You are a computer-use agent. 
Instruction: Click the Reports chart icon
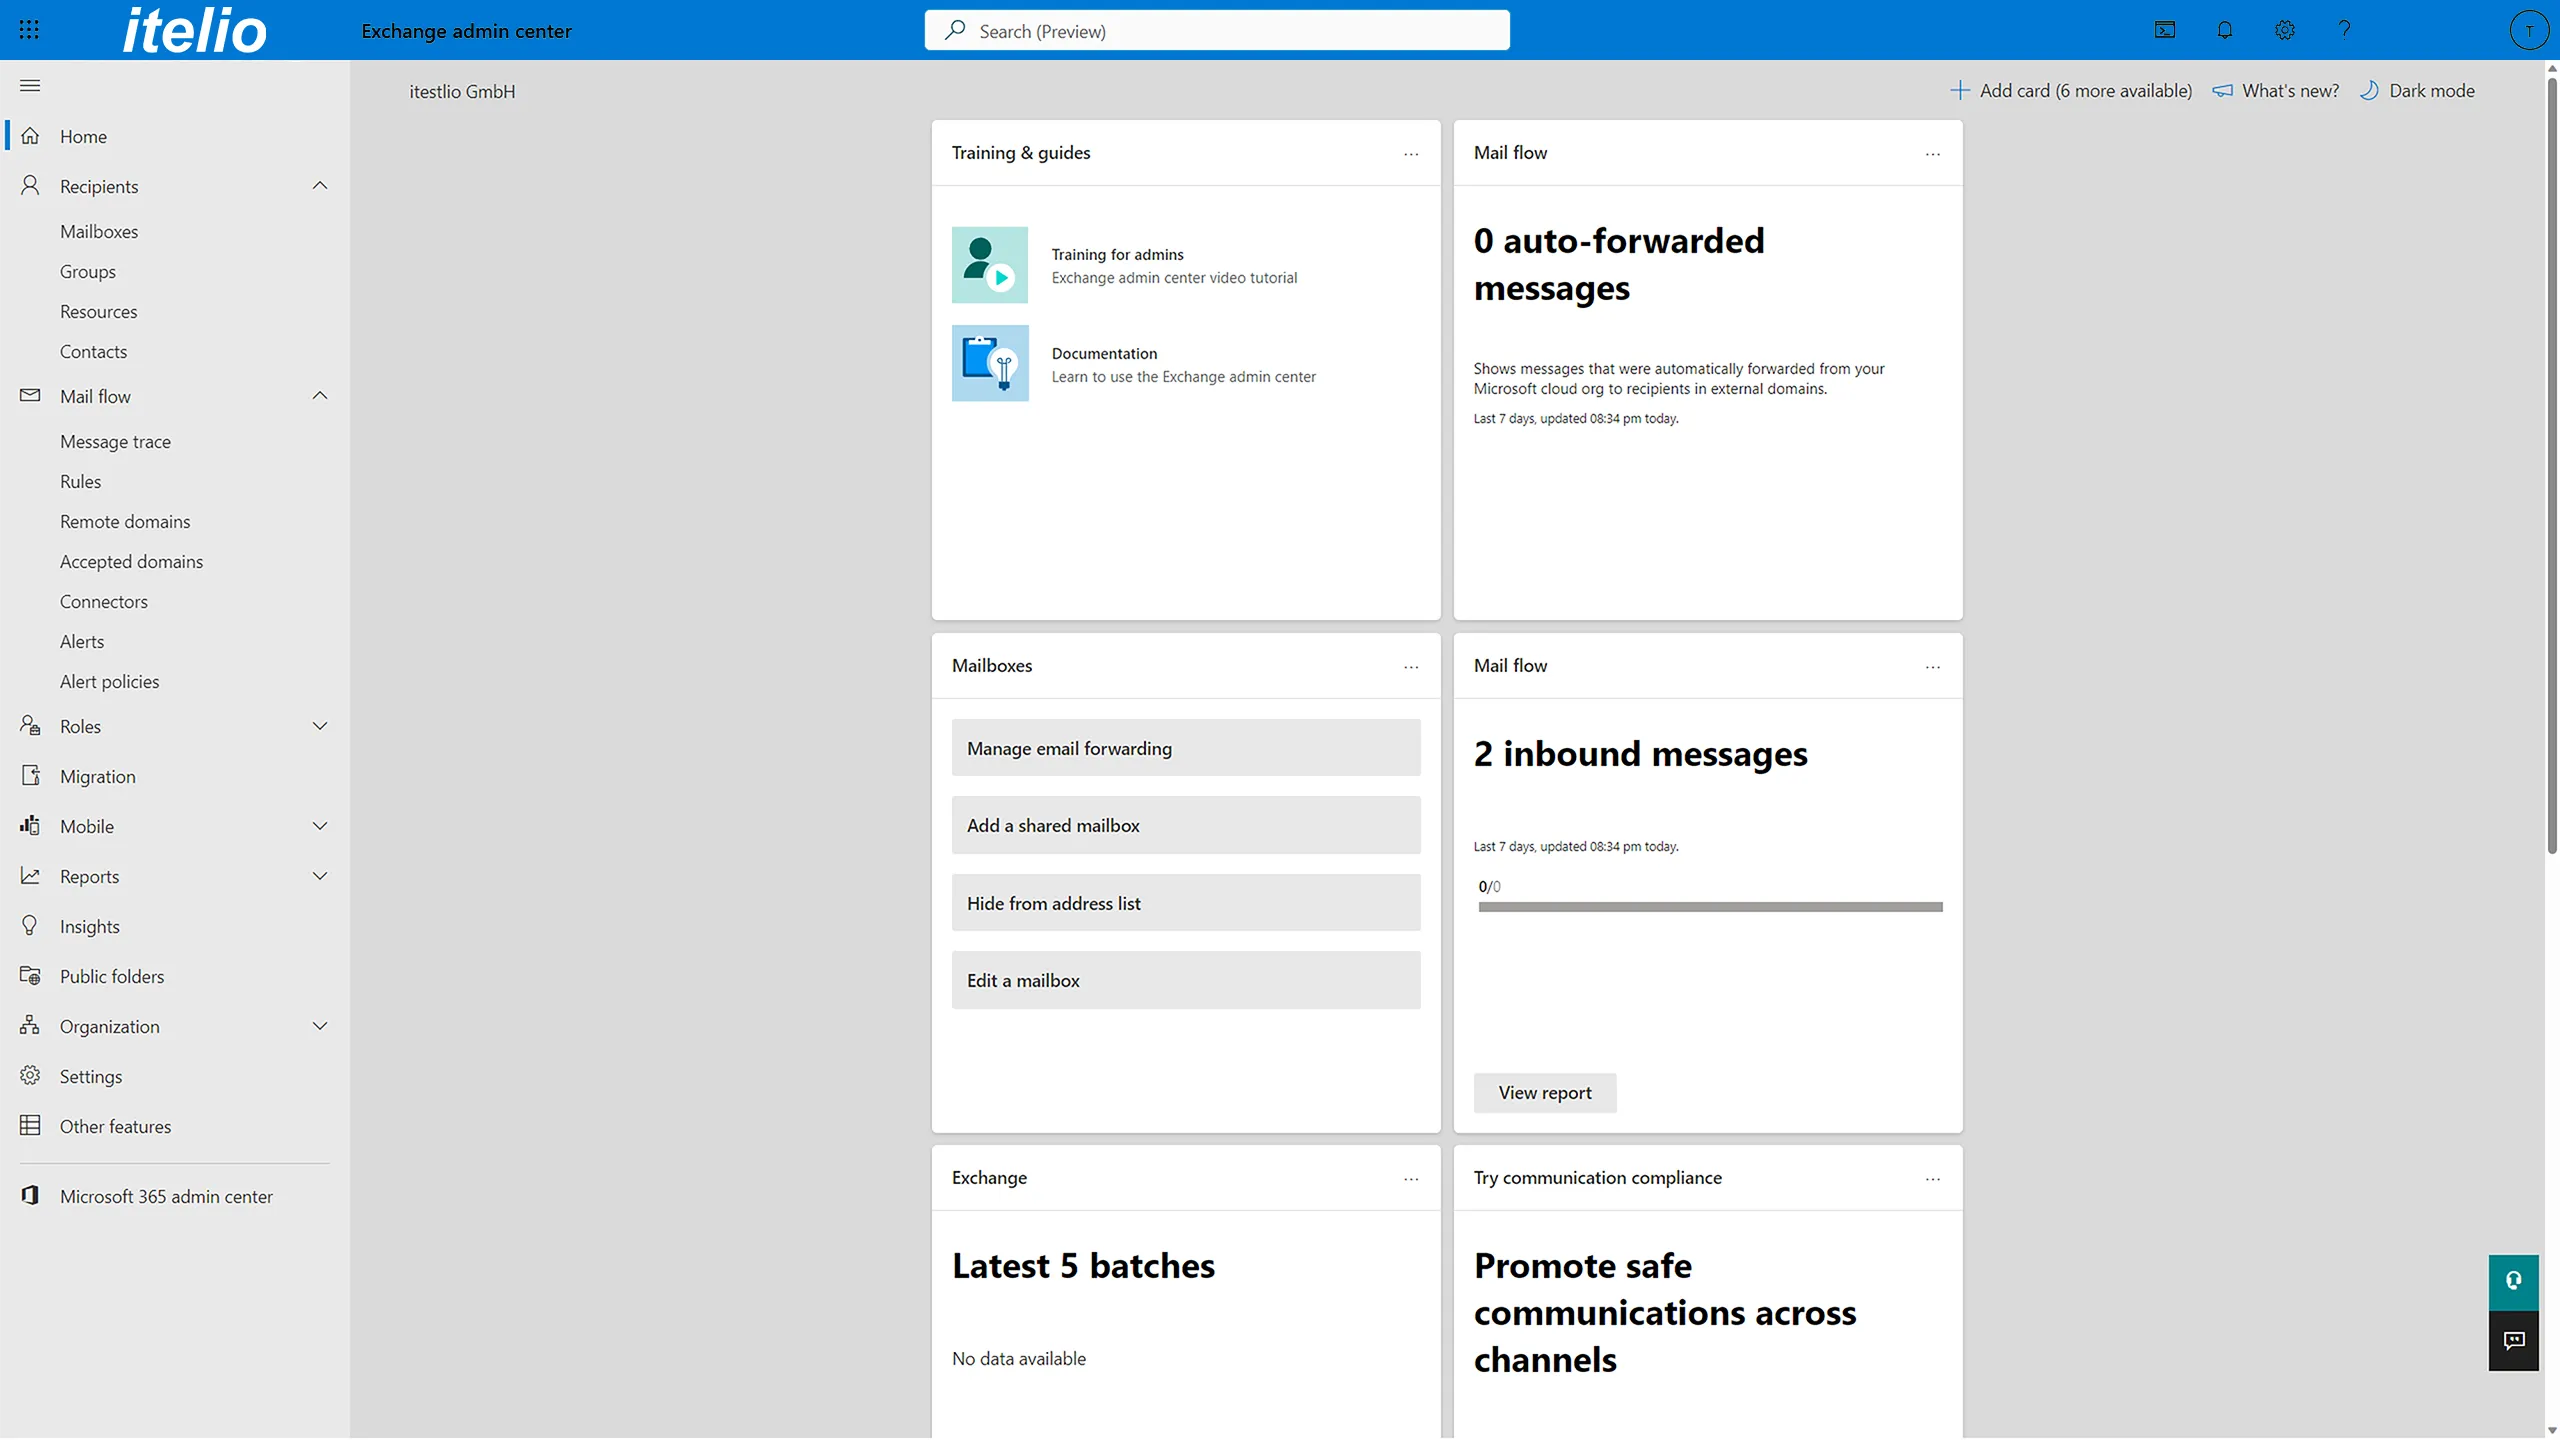[30, 876]
